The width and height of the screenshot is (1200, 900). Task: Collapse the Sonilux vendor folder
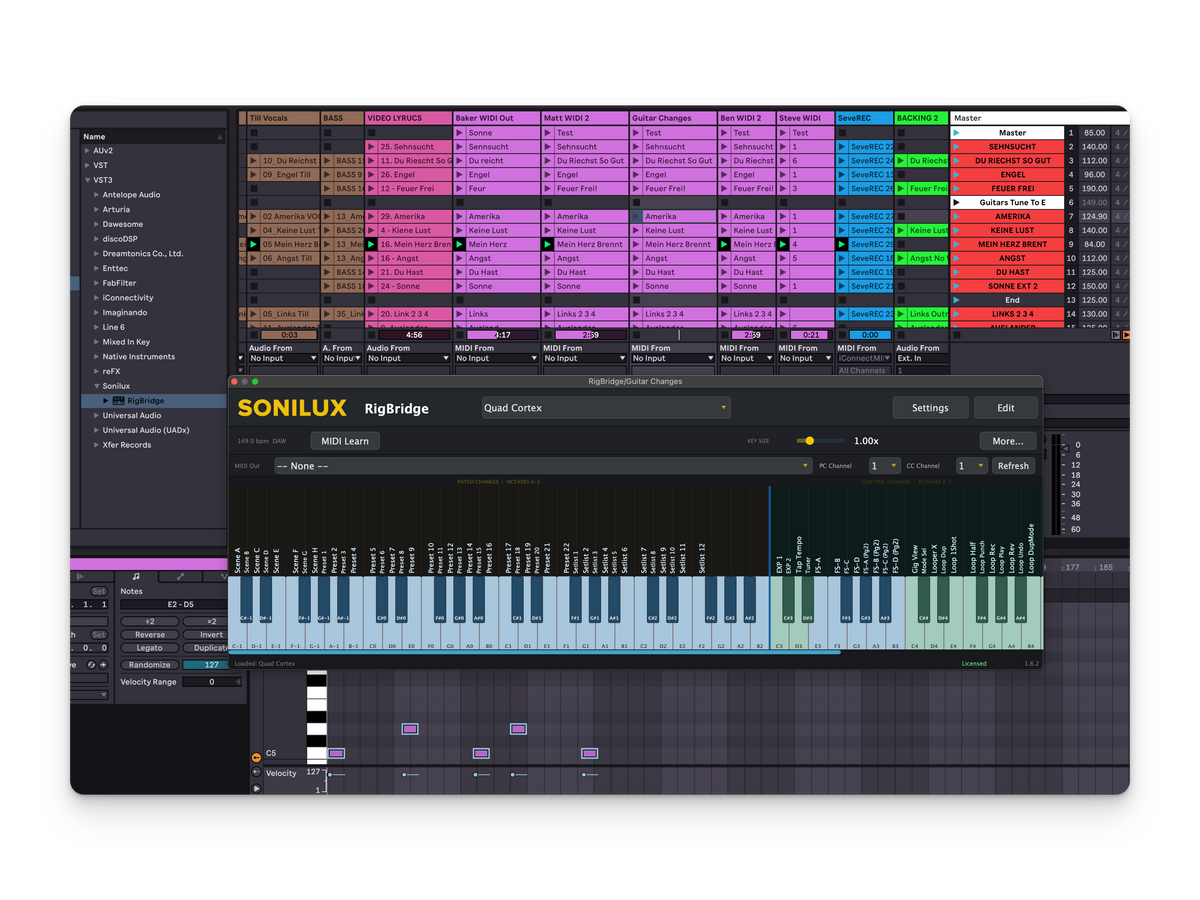(x=97, y=386)
